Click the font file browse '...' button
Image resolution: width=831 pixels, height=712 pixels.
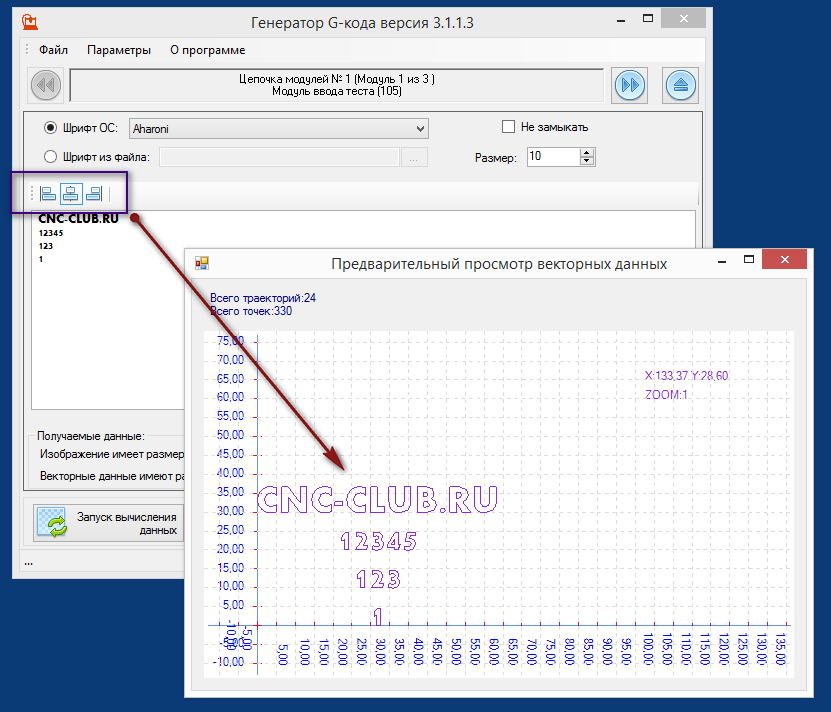414,157
